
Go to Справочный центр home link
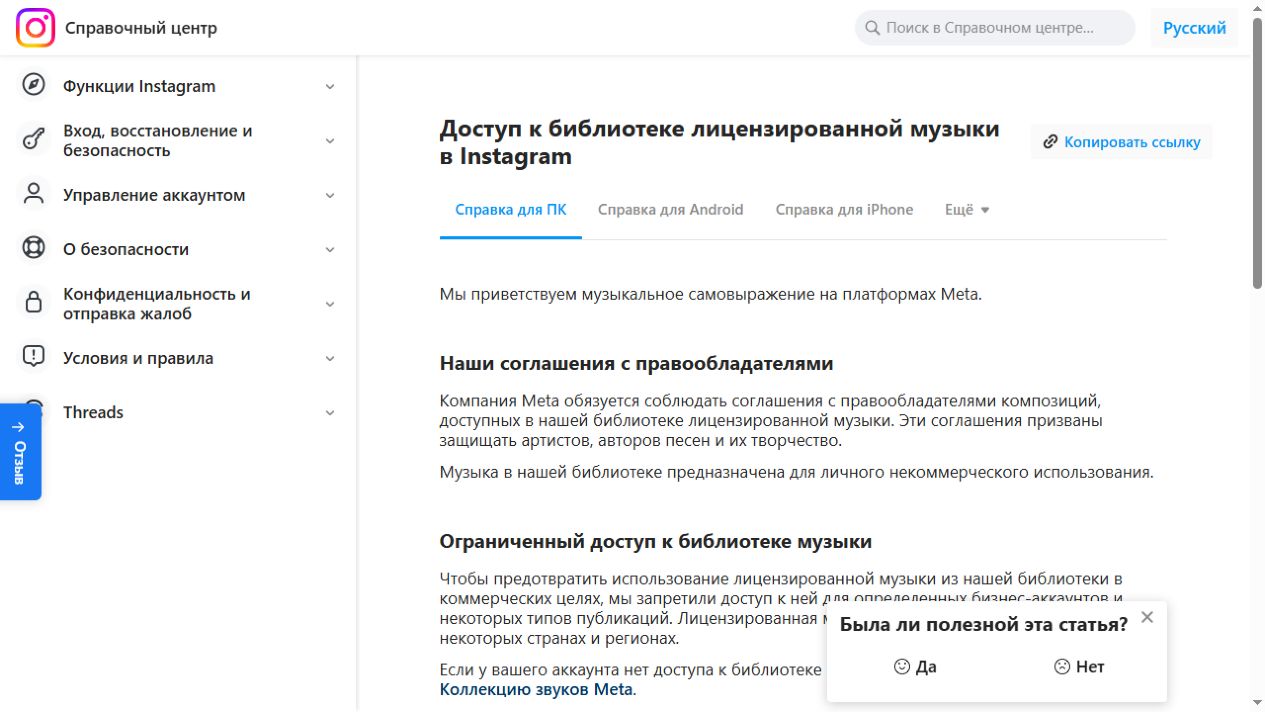click(141, 28)
